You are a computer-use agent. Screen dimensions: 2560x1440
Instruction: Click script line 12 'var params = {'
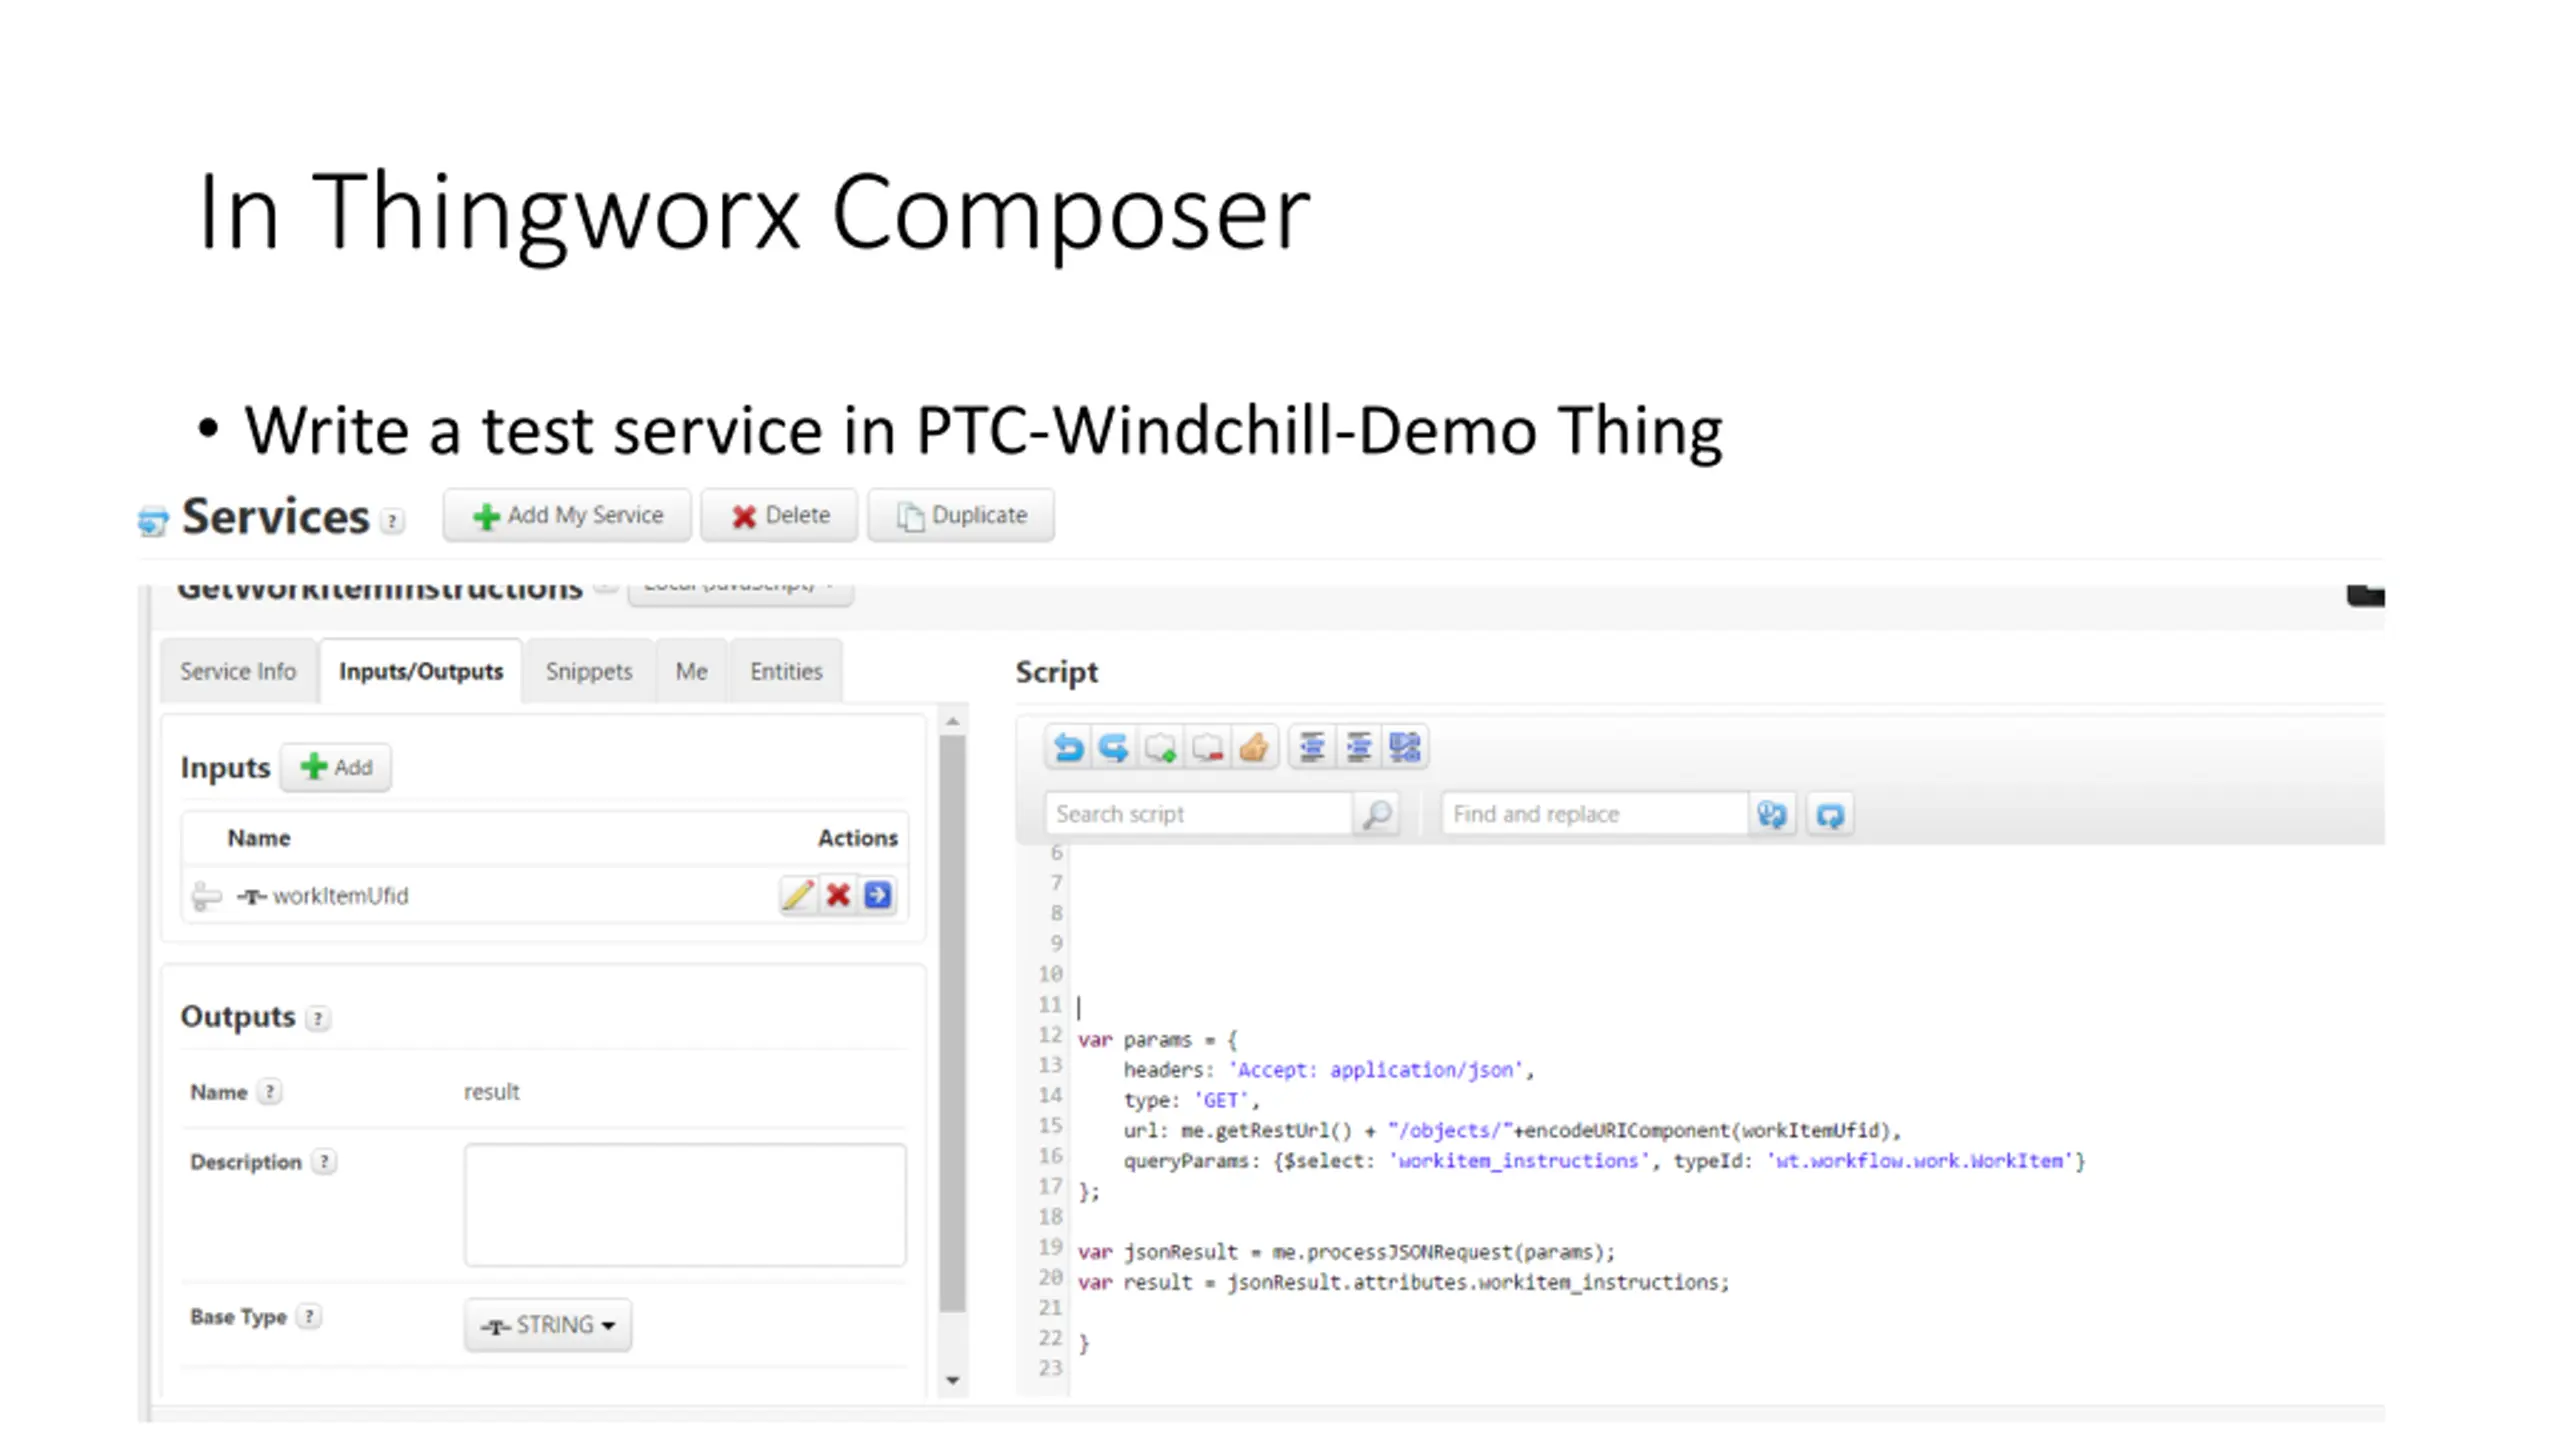point(1157,1040)
